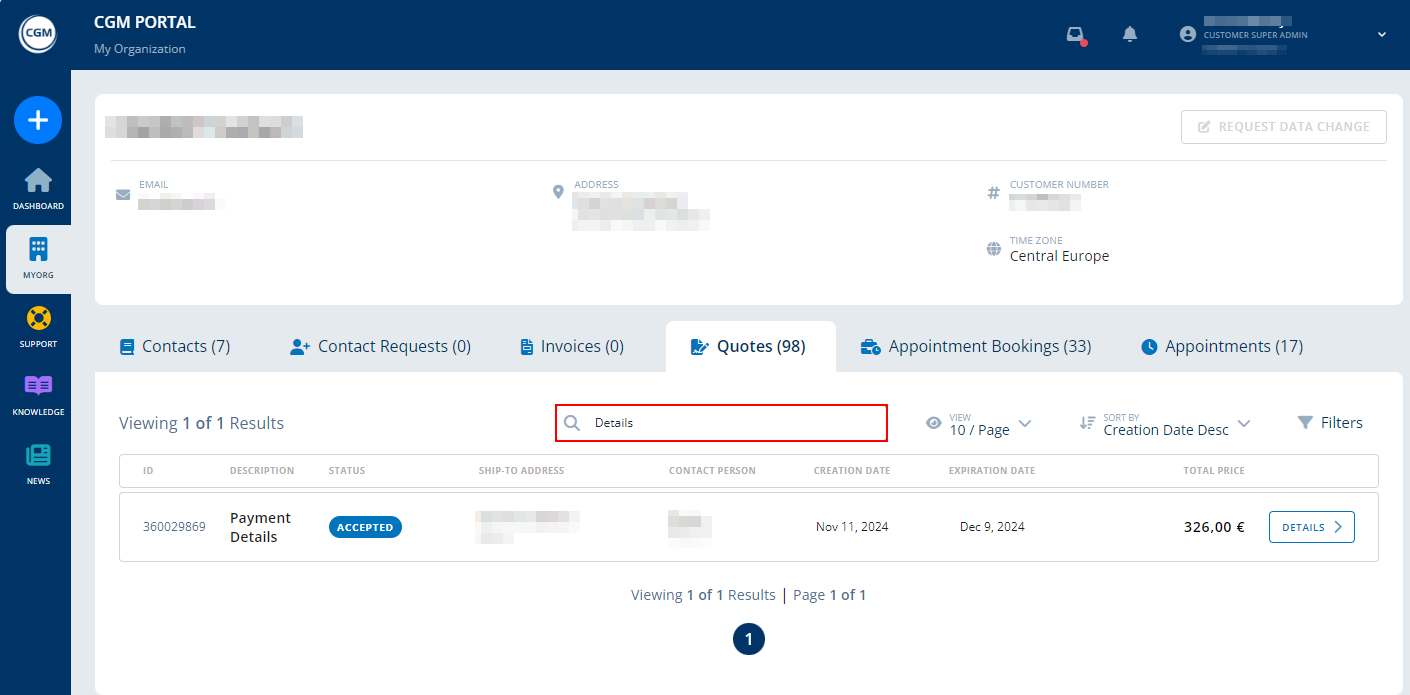Open the inbox tray with red dot

[1075, 35]
